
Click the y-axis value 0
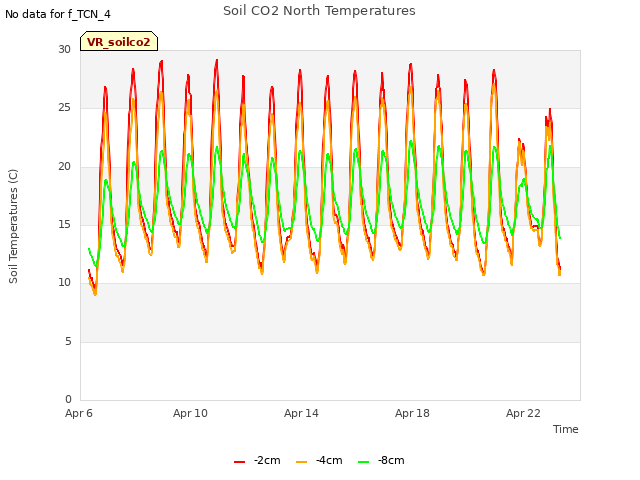68,399
